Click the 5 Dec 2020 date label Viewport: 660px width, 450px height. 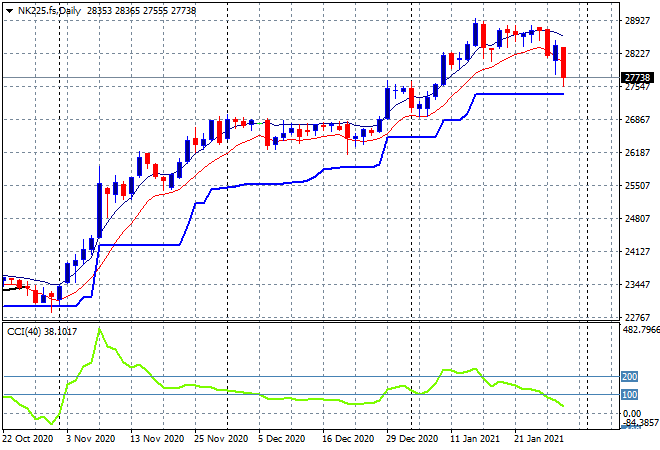click(x=282, y=439)
